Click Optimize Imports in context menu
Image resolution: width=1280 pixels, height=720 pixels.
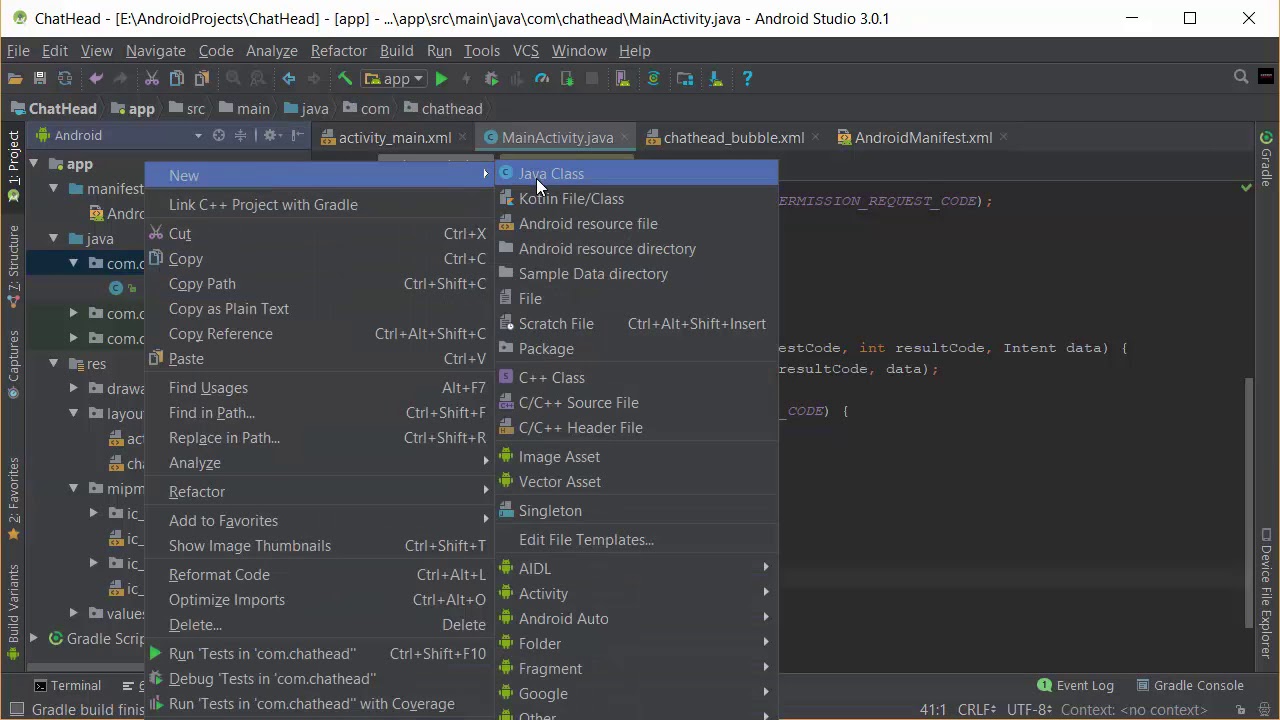(320, 600)
